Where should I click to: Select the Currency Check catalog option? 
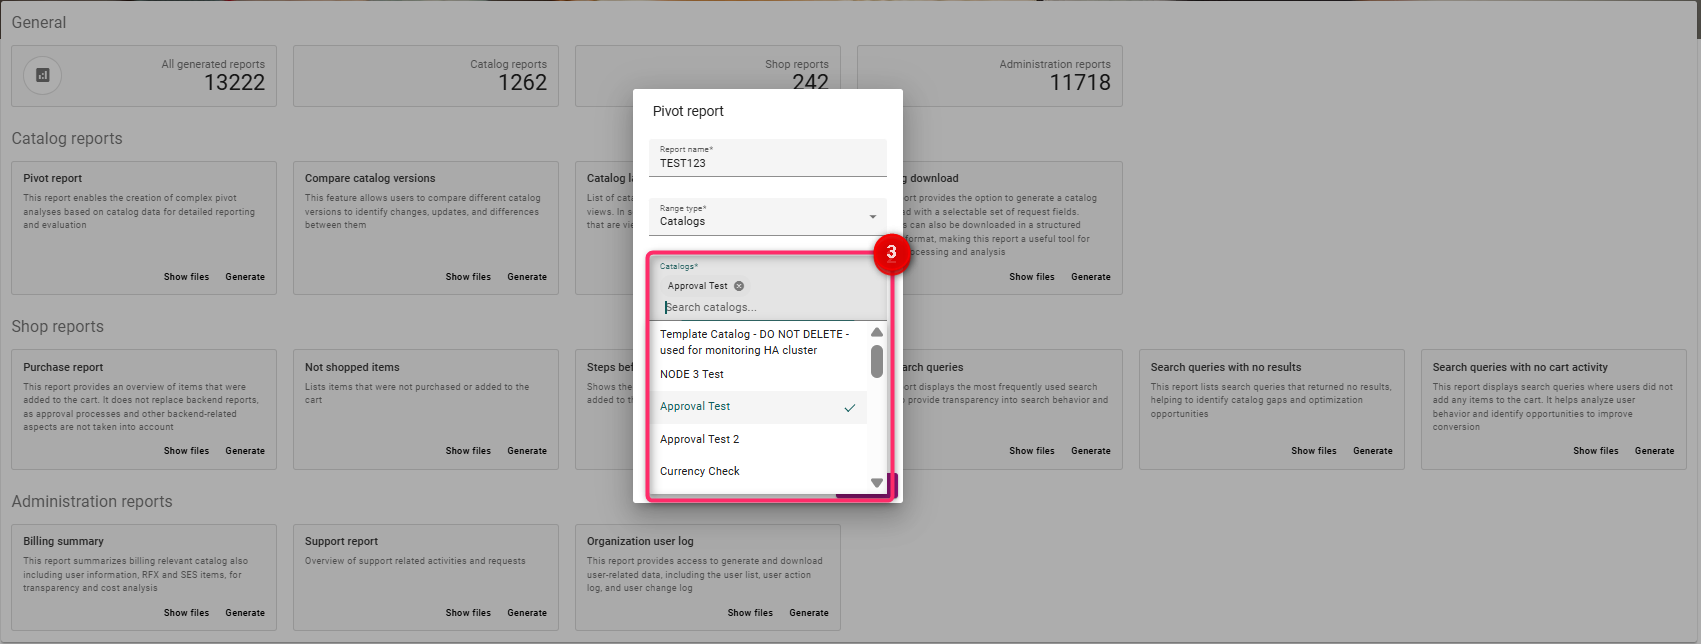(700, 471)
